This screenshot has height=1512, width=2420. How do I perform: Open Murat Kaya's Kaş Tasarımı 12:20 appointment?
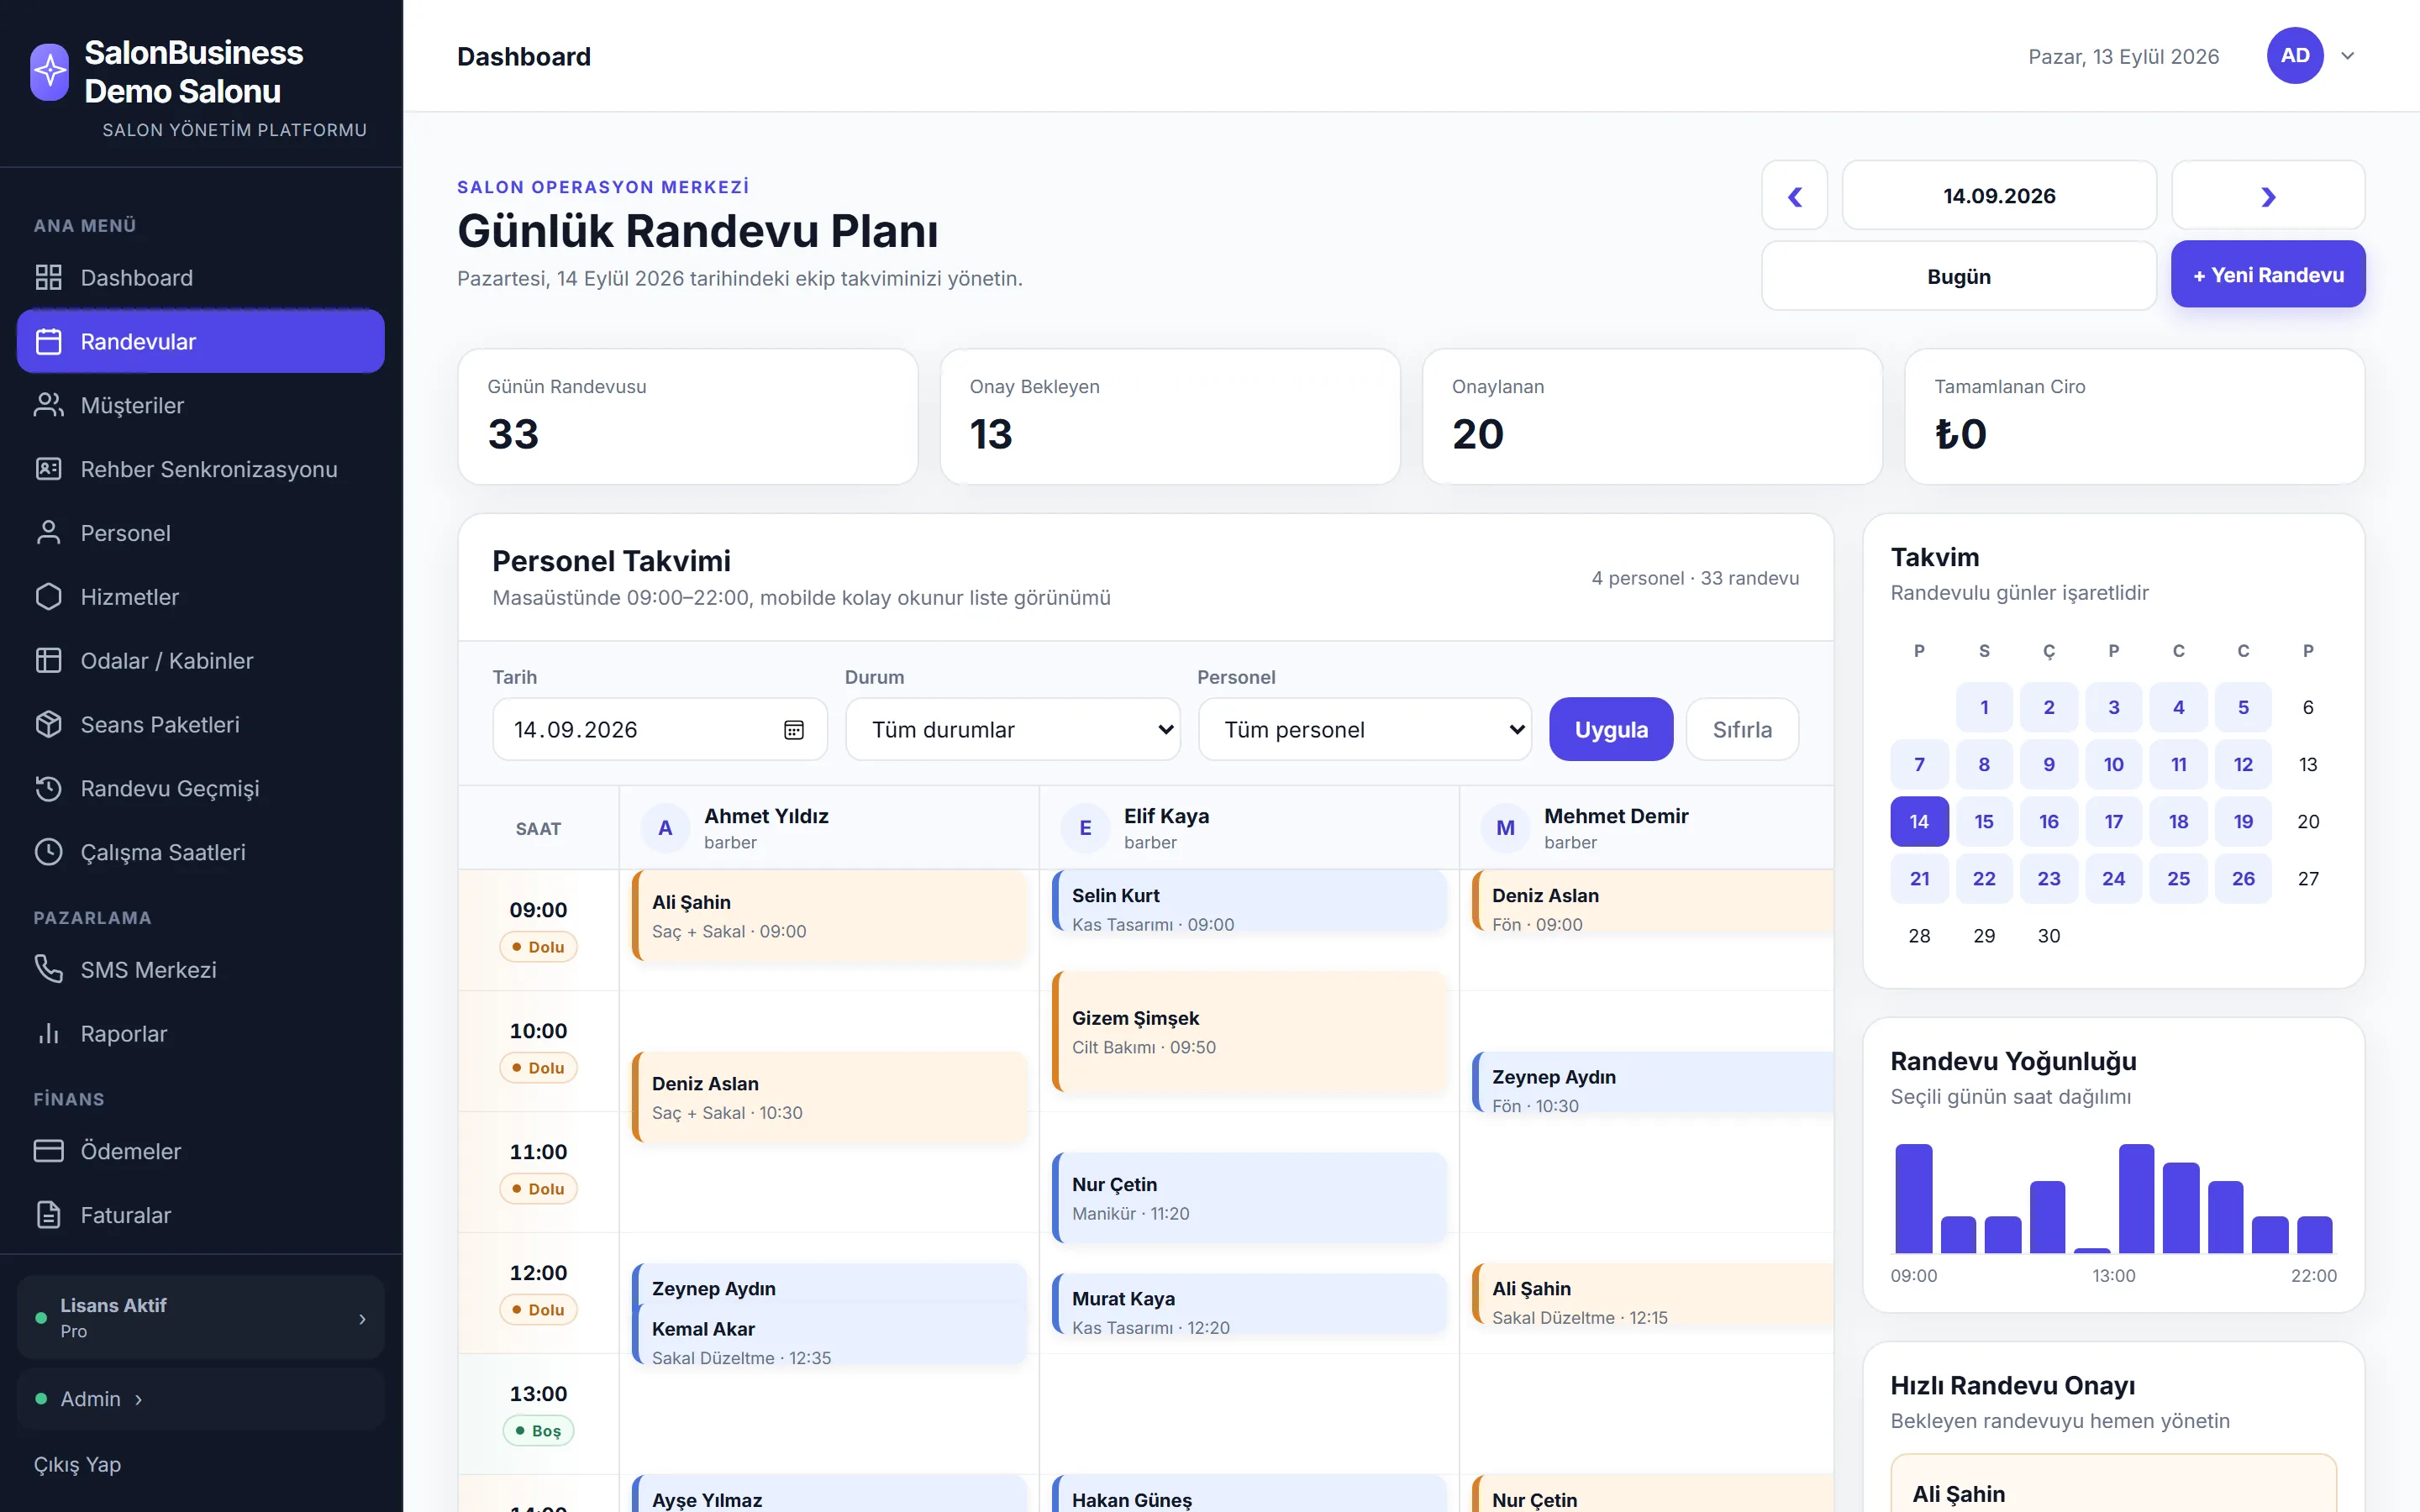pos(1249,1304)
